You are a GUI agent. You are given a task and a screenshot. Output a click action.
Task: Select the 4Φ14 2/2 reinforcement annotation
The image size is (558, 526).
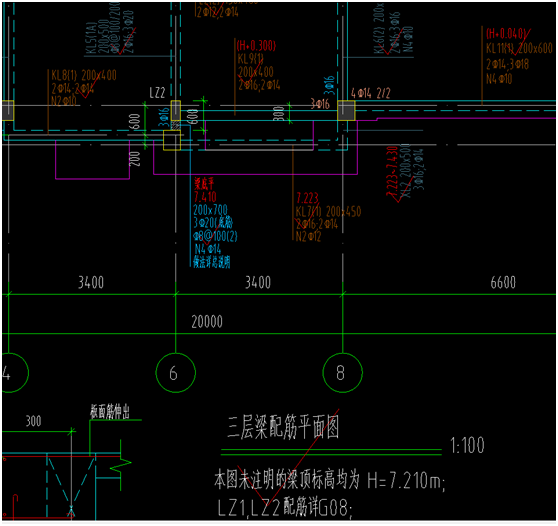370,94
